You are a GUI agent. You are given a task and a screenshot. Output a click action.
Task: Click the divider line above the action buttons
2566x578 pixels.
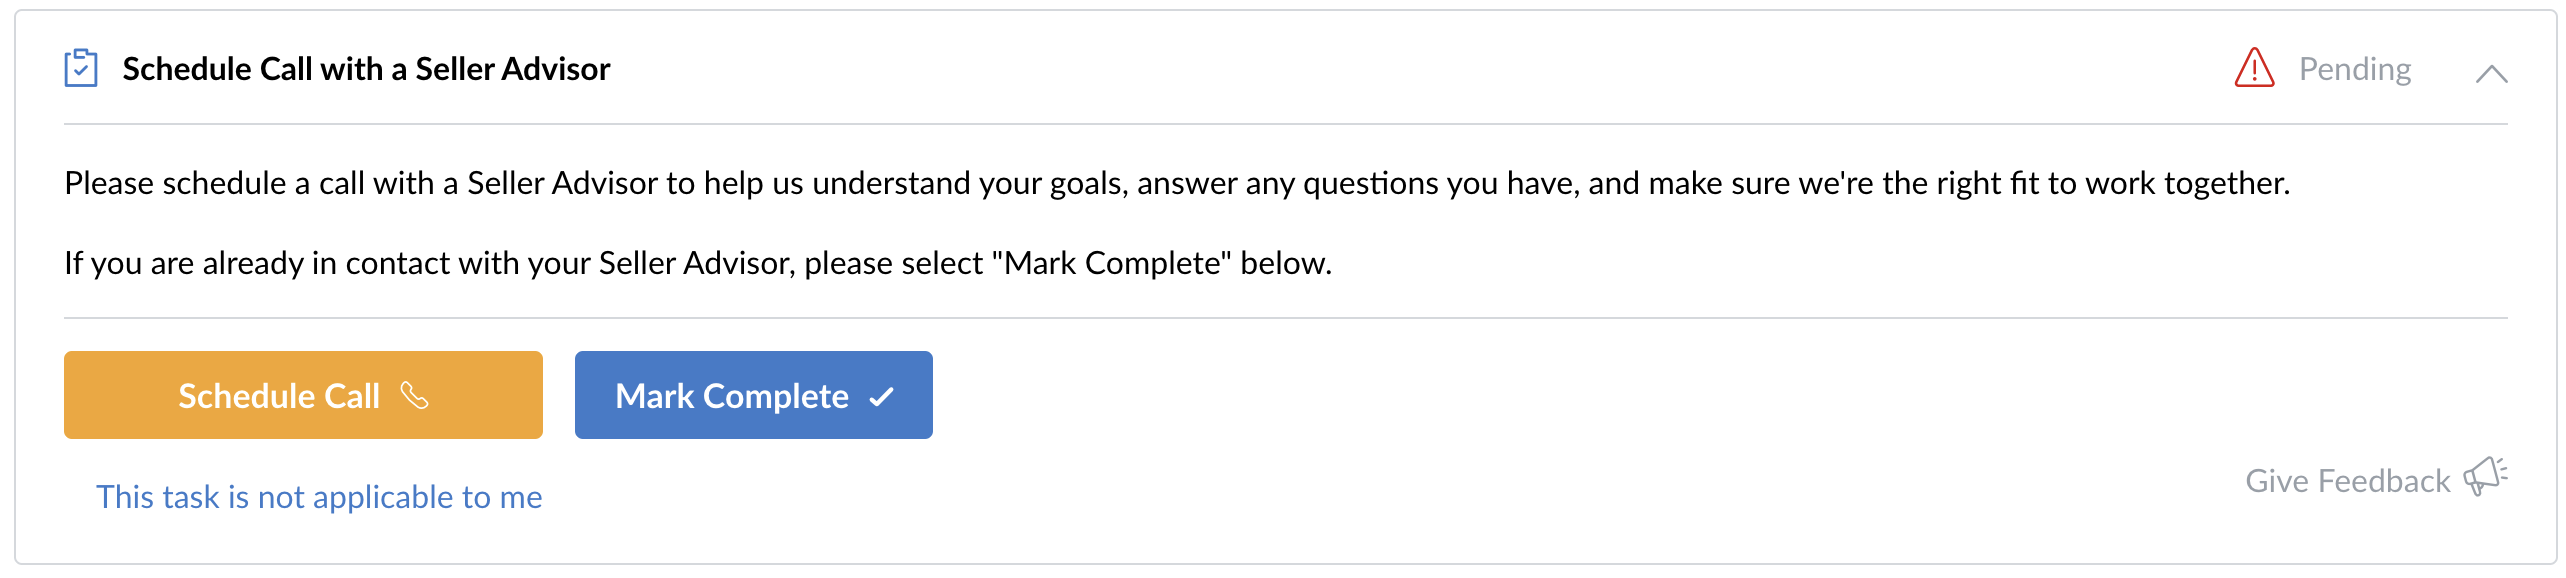(x=1285, y=318)
